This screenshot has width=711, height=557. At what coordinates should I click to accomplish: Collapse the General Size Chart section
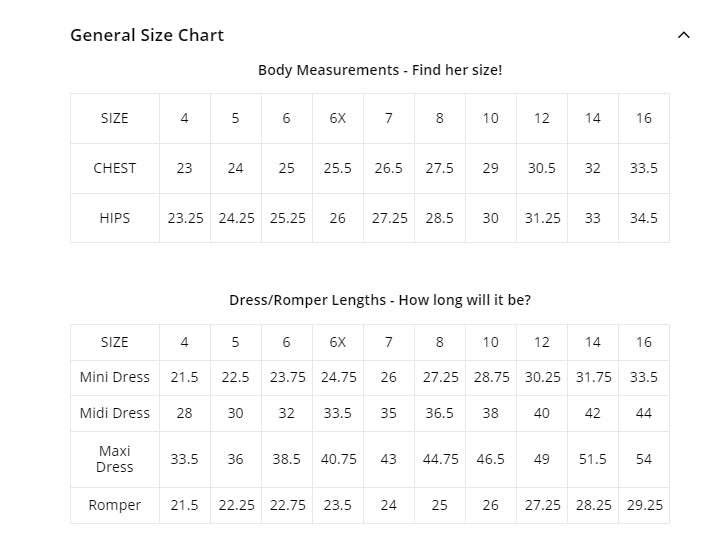(x=684, y=35)
